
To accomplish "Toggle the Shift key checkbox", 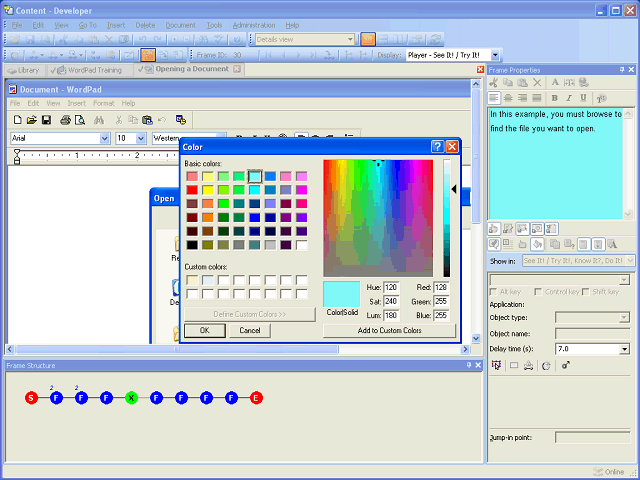I will [x=586, y=292].
